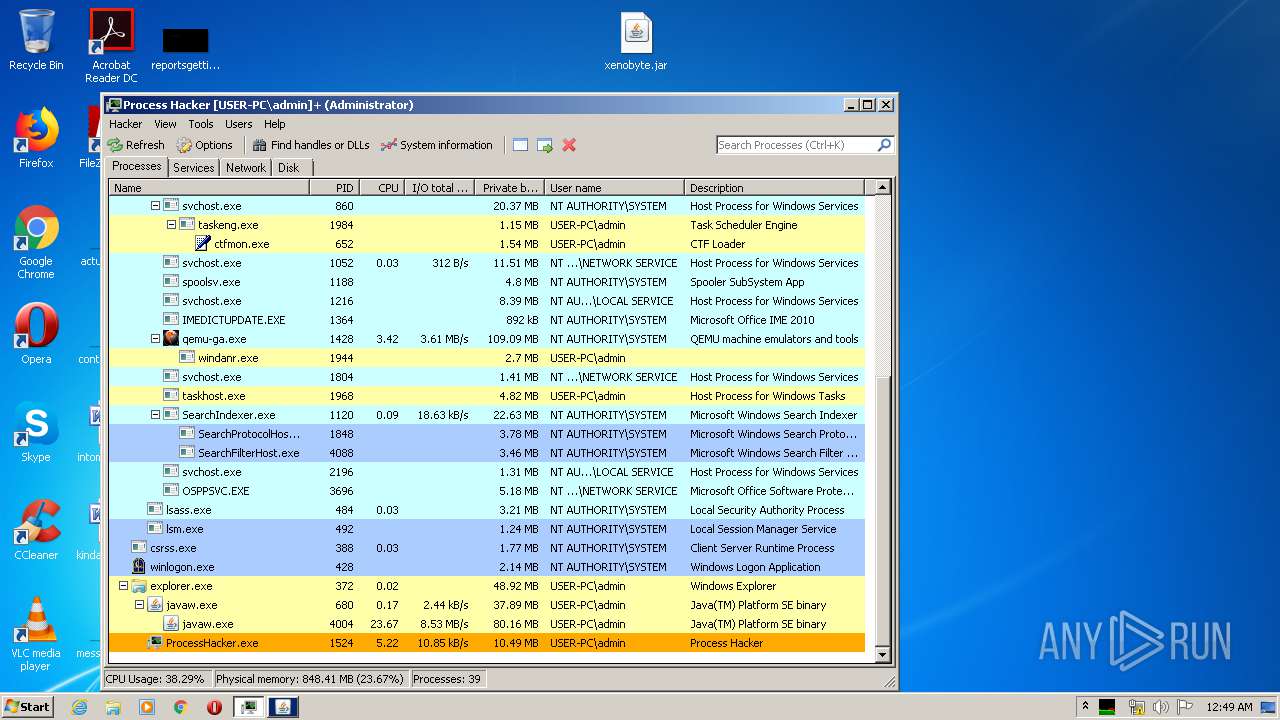This screenshot has height=720, width=1280.
Task: Sort by the Private bytes column header
Action: [509, 188]
